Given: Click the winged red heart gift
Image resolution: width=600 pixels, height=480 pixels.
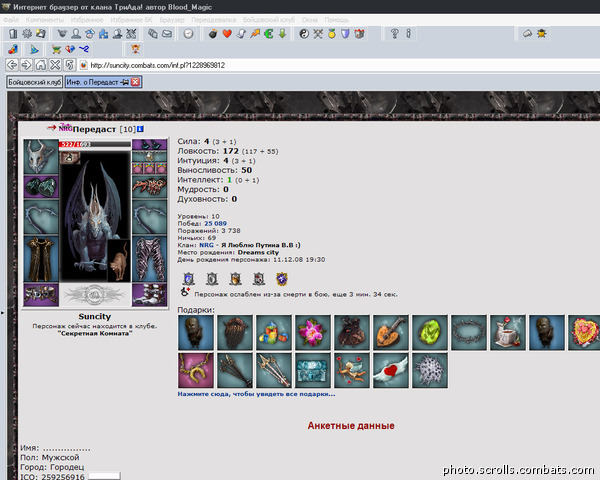Looking at the screenshot, I should click(390, 371).
